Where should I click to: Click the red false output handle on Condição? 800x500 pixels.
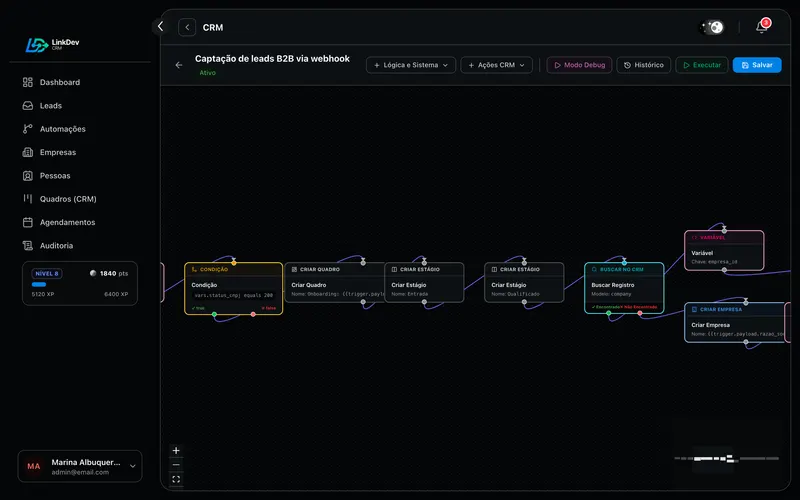pyautogui.click(x=253, y=314)
